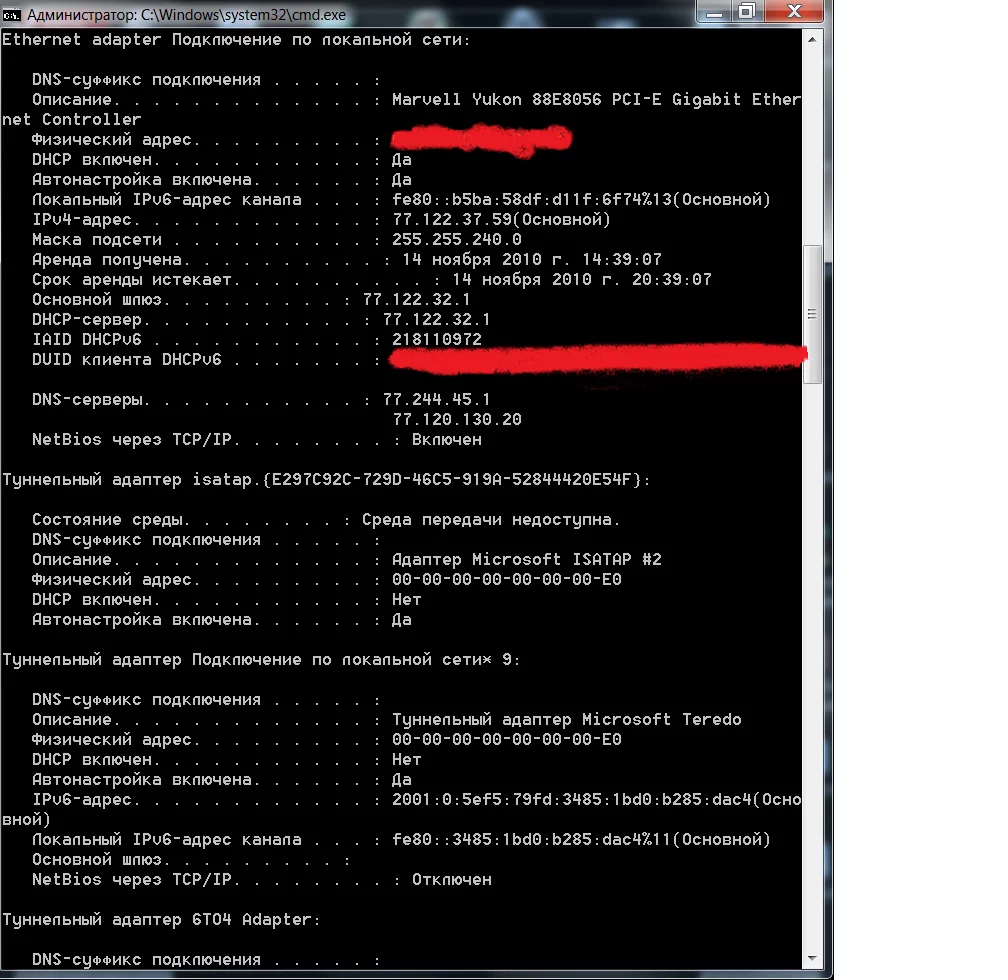
Task: Click the Marvell Yukon 88E8056 description text
Action: 597,100
